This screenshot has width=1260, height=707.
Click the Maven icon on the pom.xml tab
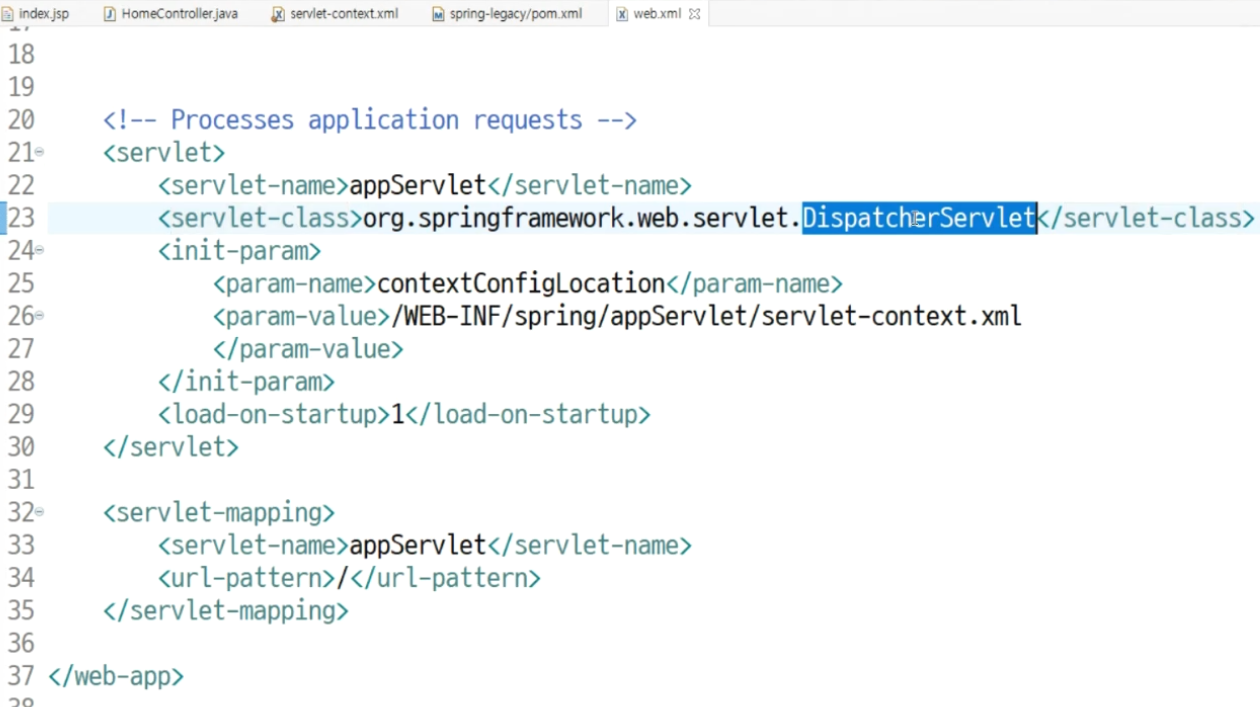tap(438, 14)
